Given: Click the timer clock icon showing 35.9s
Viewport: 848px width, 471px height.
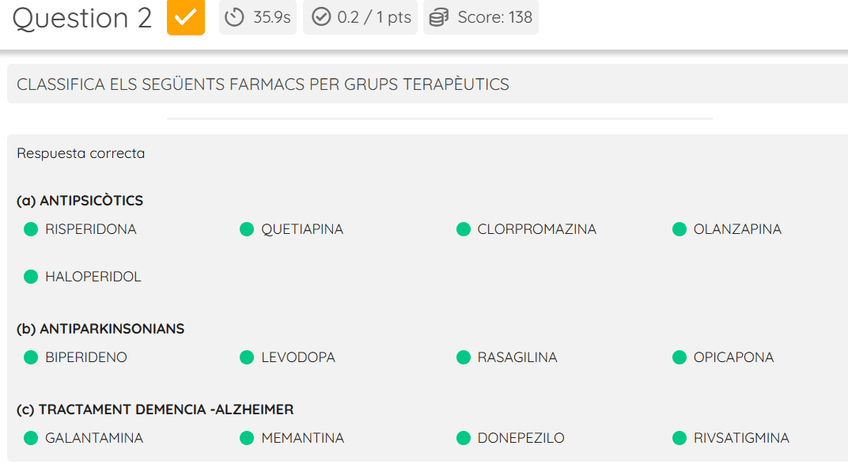Looking at the screenshot, I should coord(235,18).
